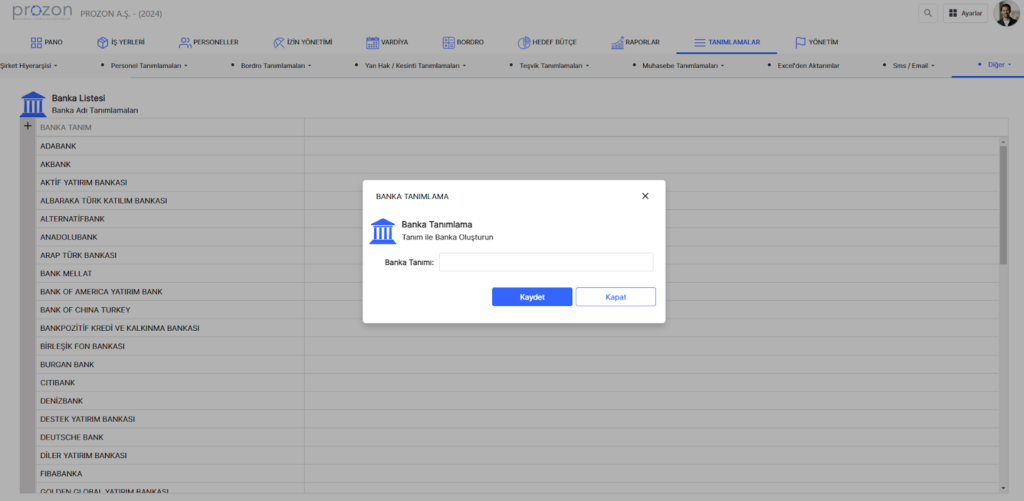1024x501 pixels.
Task: Focus the Banka Tanımı text field
Action: [x=546, y=262]
